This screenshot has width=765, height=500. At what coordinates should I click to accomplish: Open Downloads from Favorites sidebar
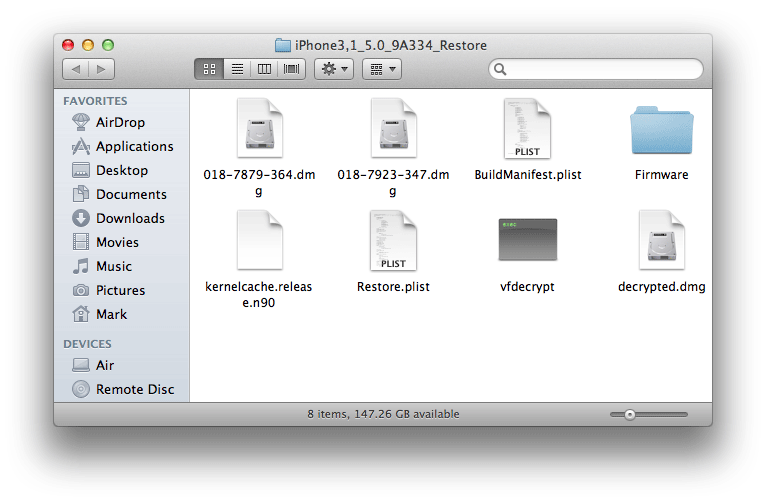(130, 218)
